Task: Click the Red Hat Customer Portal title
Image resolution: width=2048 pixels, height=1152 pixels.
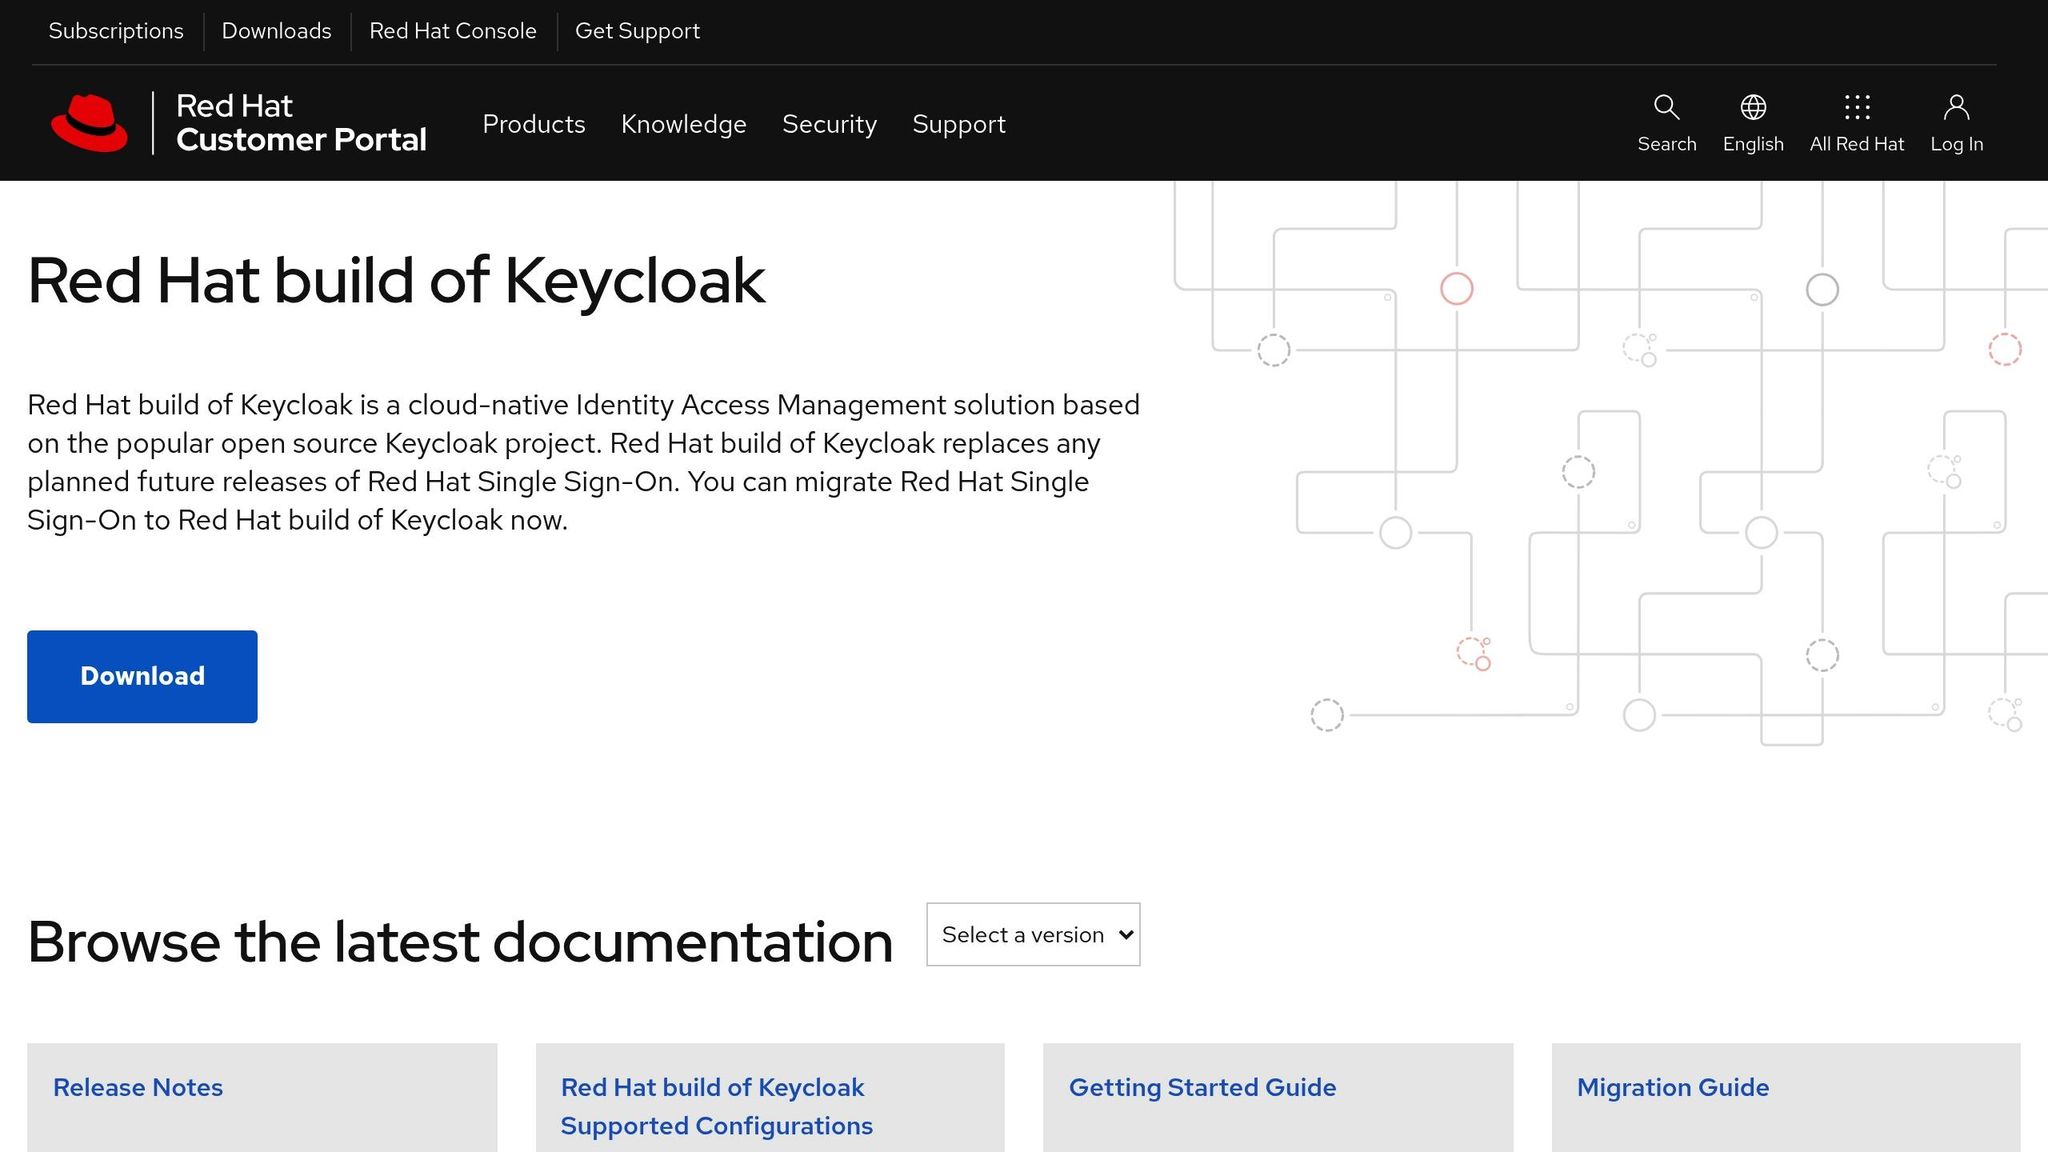Action: (301, 123)
